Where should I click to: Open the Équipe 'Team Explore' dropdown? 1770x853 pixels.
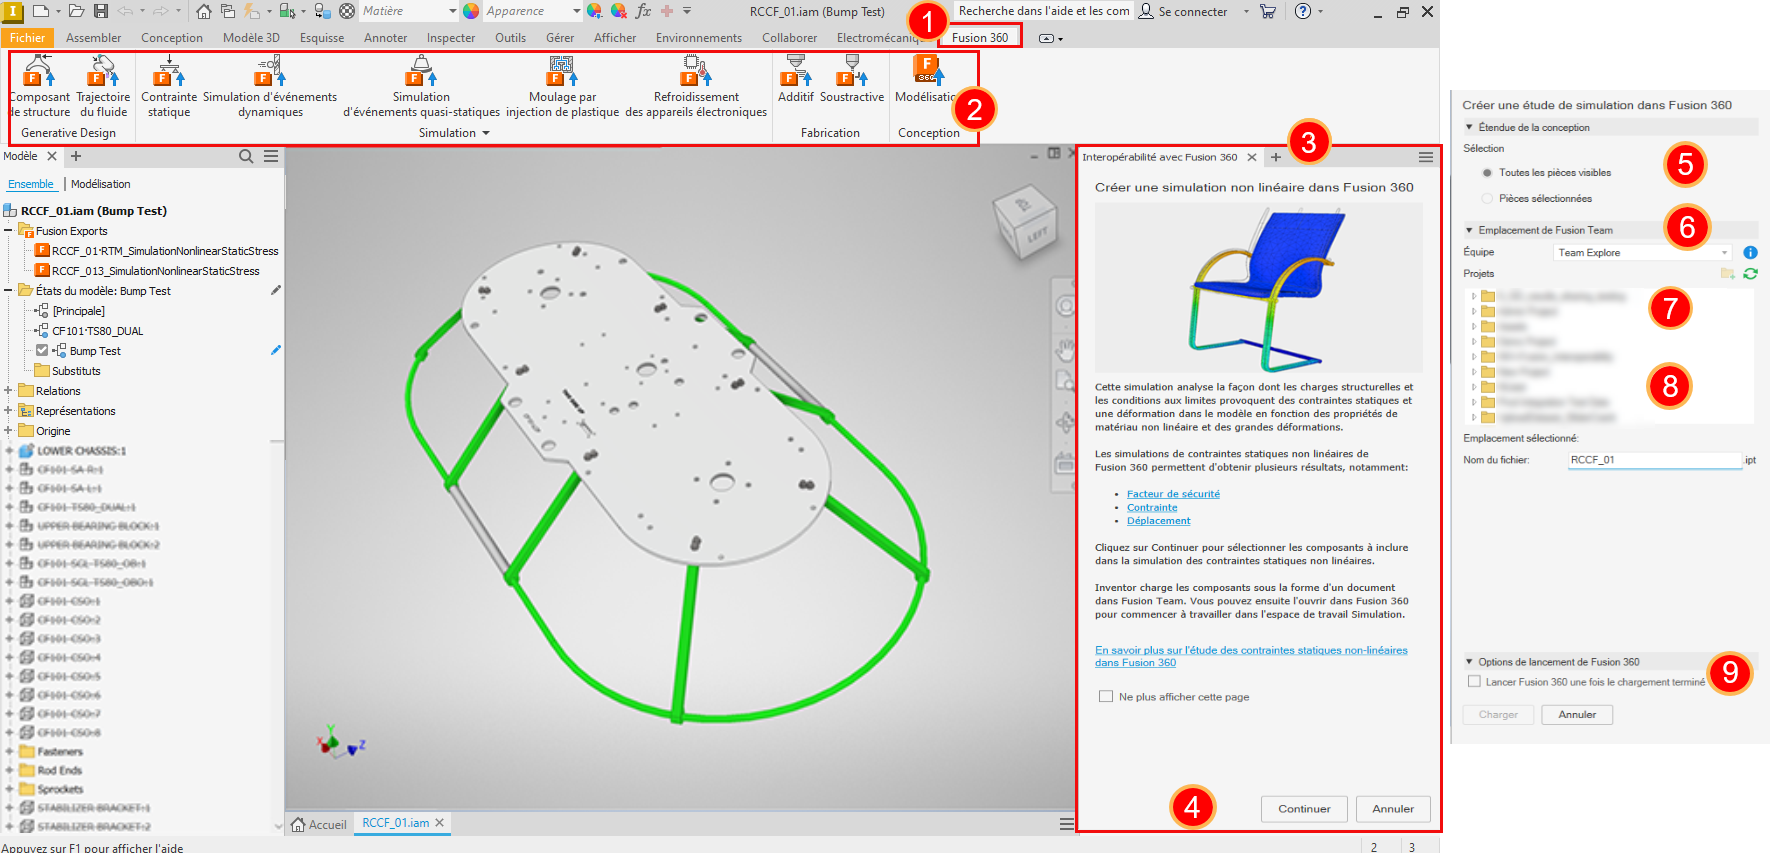click(1643, 253)
